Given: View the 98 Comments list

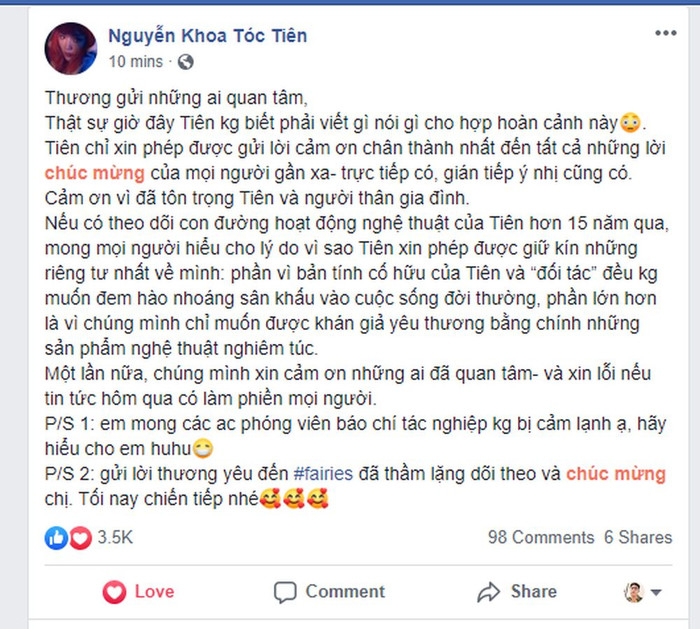Looking at the screenshot, I should [541, 537].
